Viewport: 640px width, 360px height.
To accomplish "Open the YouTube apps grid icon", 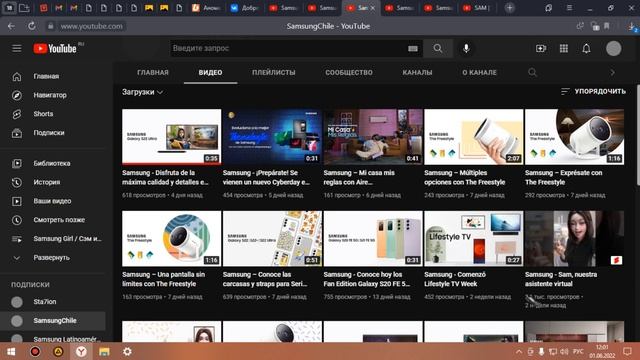I will coord(564,49).
